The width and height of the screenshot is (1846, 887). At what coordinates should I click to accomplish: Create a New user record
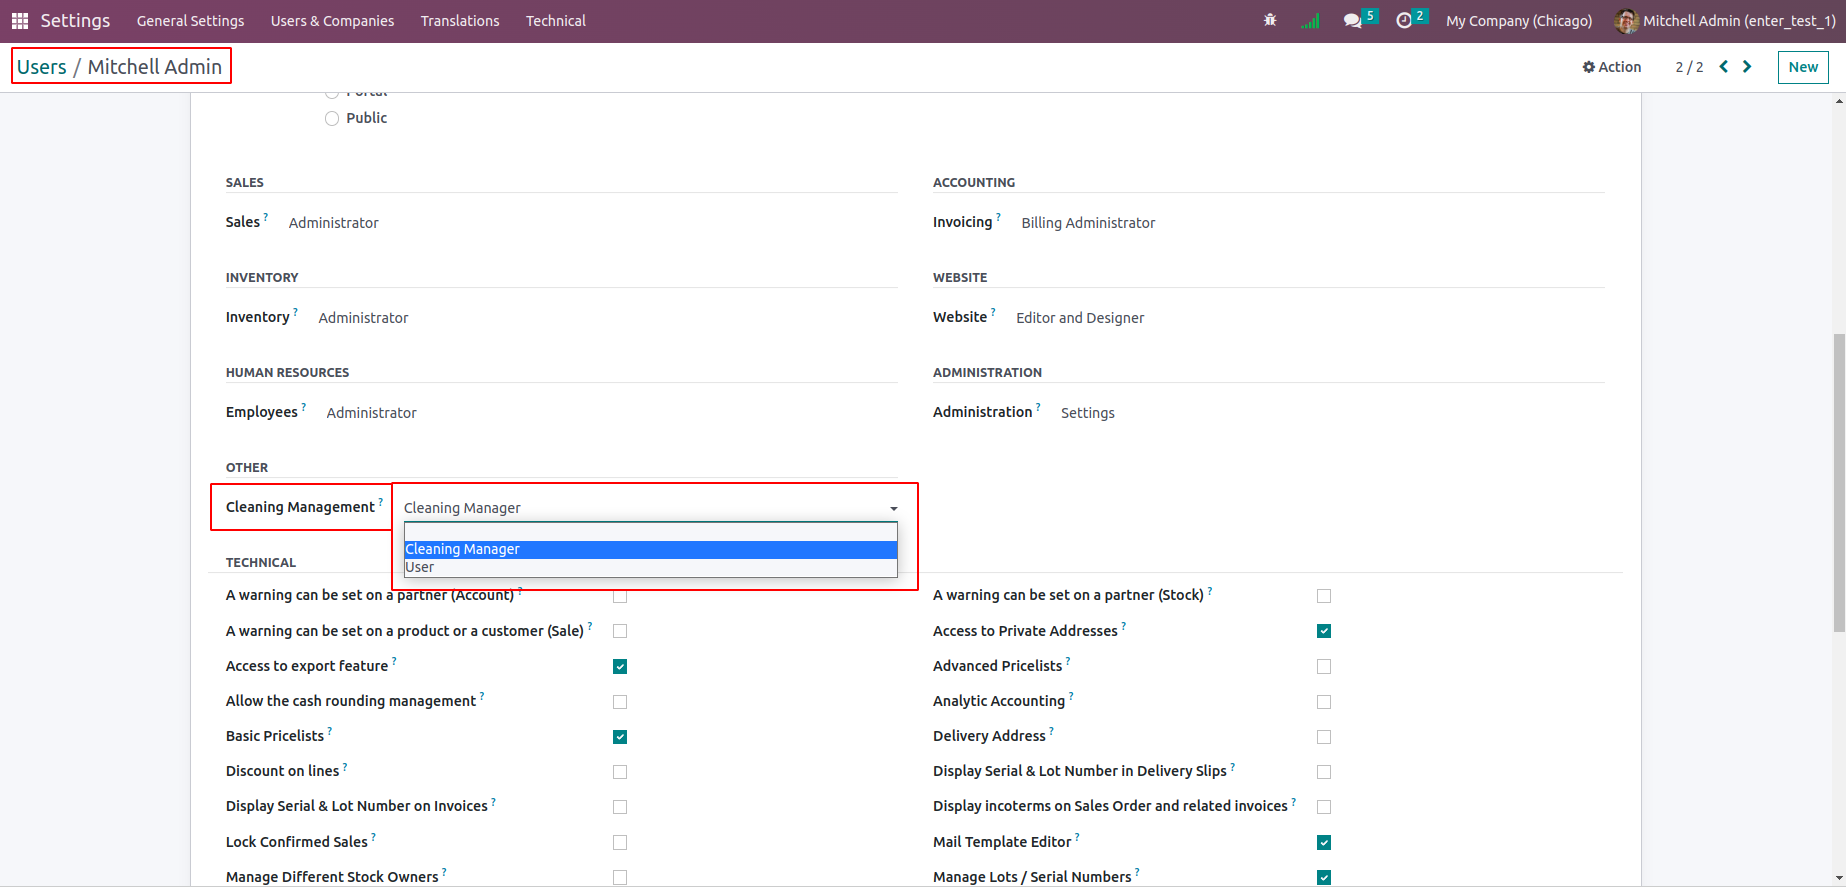(1803, 67)
